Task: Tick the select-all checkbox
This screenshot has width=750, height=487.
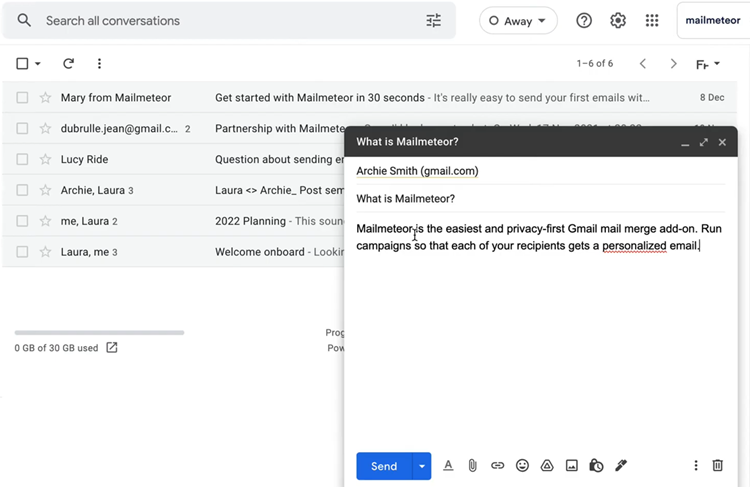Action: click(x=22, y=64)
